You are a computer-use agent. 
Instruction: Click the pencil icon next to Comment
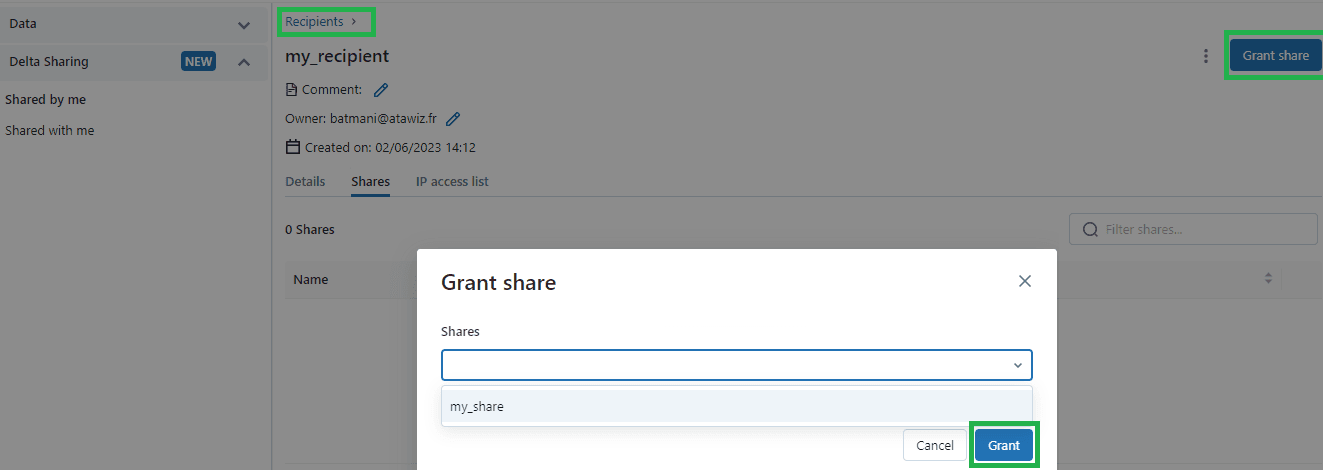tap(380, 90)
